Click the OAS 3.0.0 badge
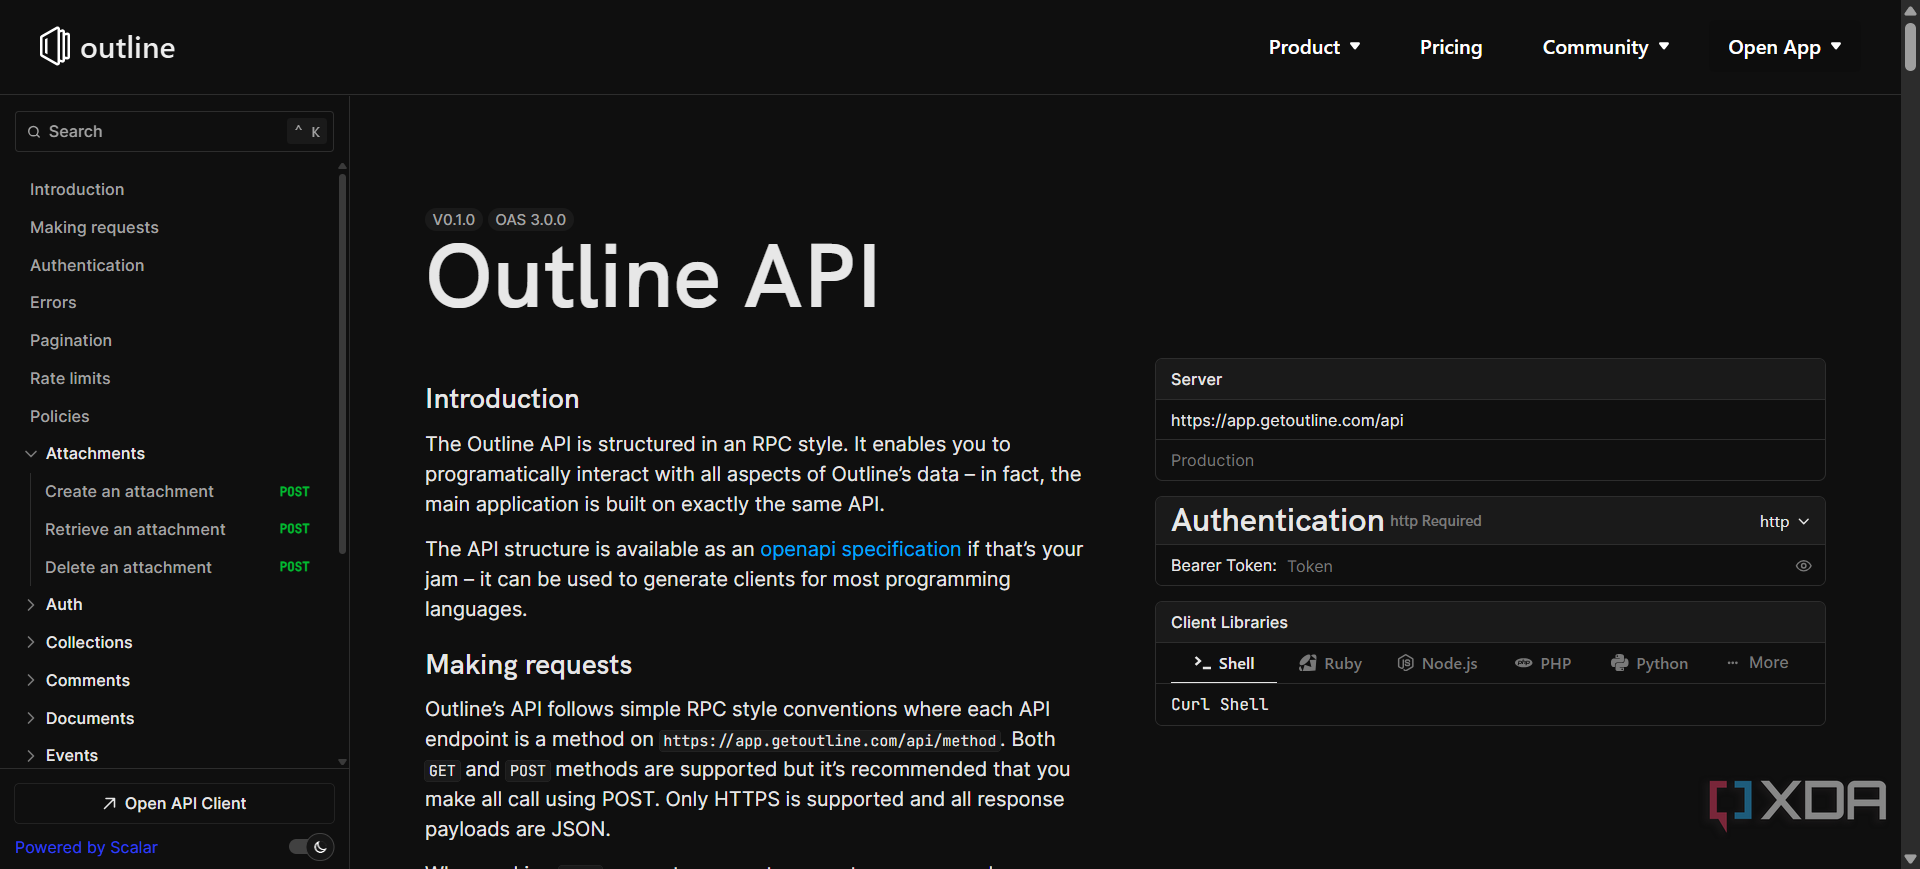 click(x=531, y=220)
